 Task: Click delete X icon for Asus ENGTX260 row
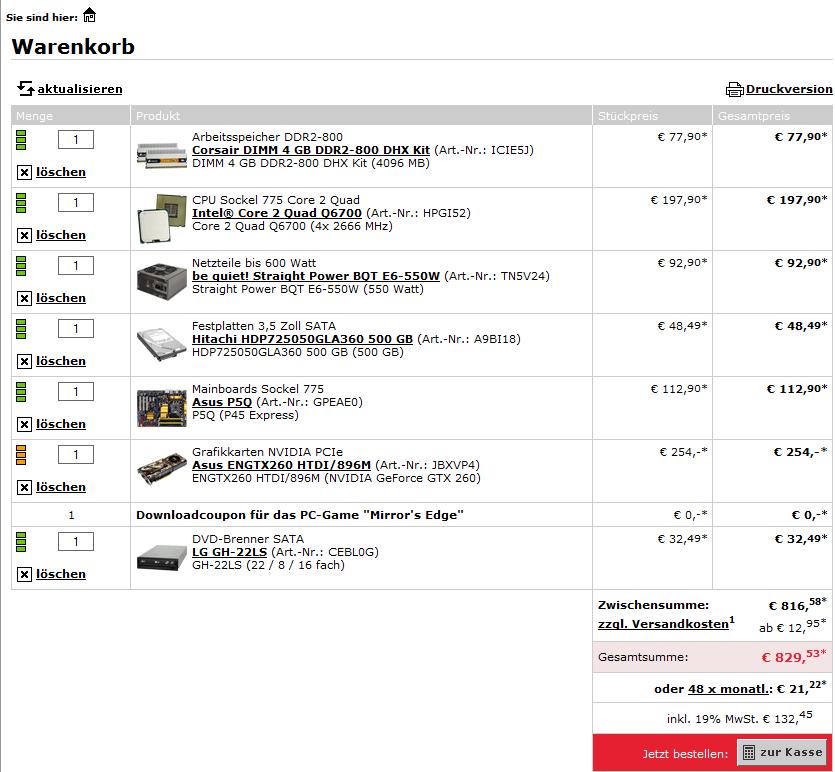pyautogui.click(x=24, y=487)
